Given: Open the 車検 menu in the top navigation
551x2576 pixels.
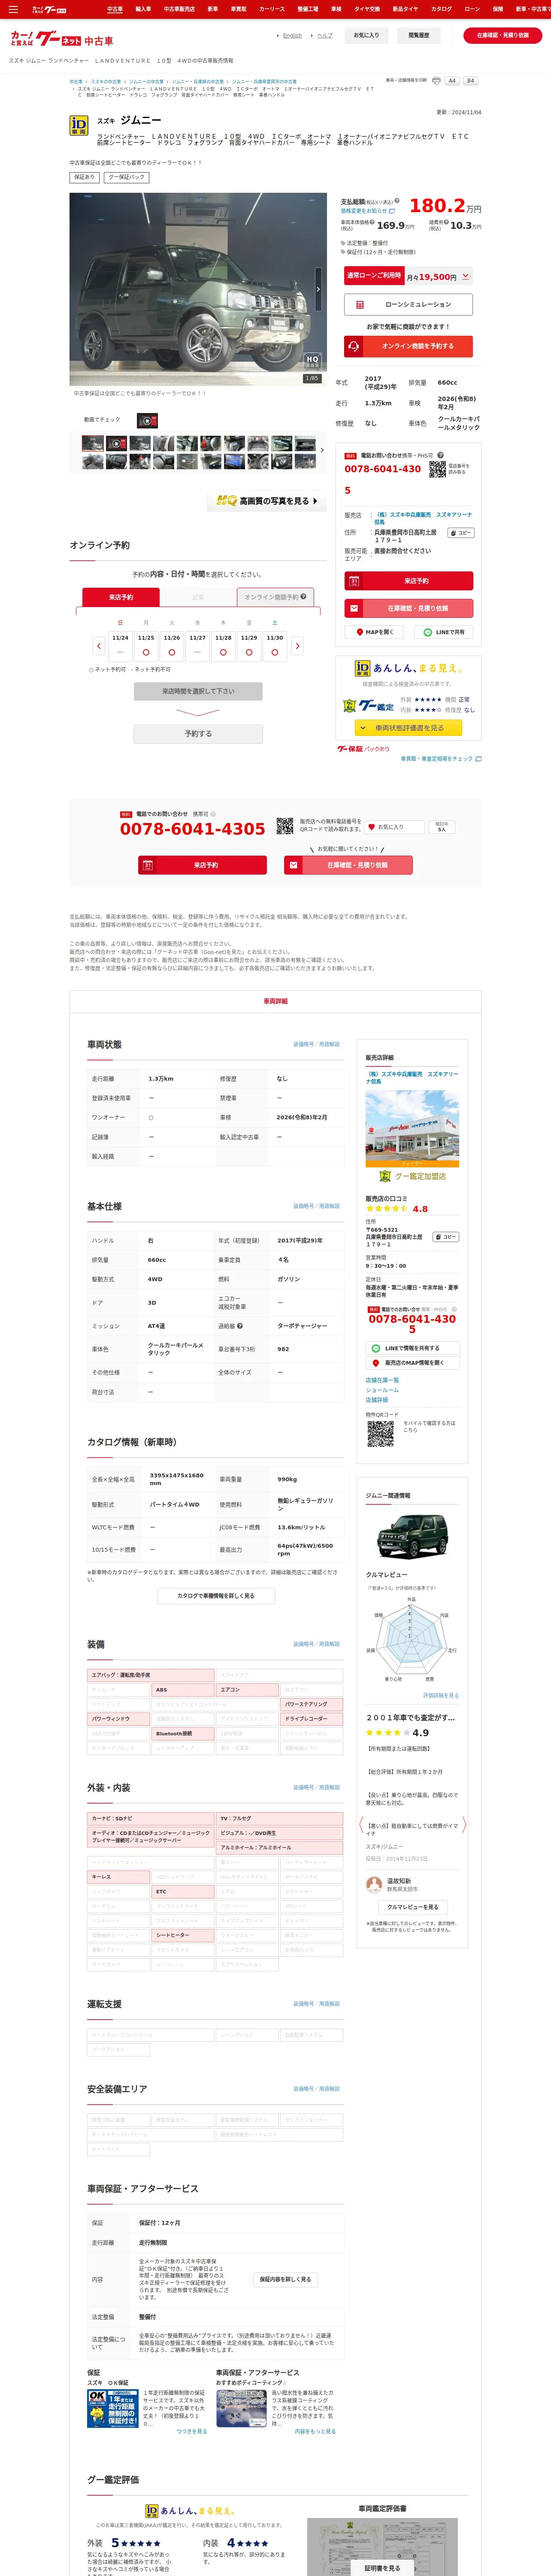Looking at the screenshot, I should click(x=336, y=9).
